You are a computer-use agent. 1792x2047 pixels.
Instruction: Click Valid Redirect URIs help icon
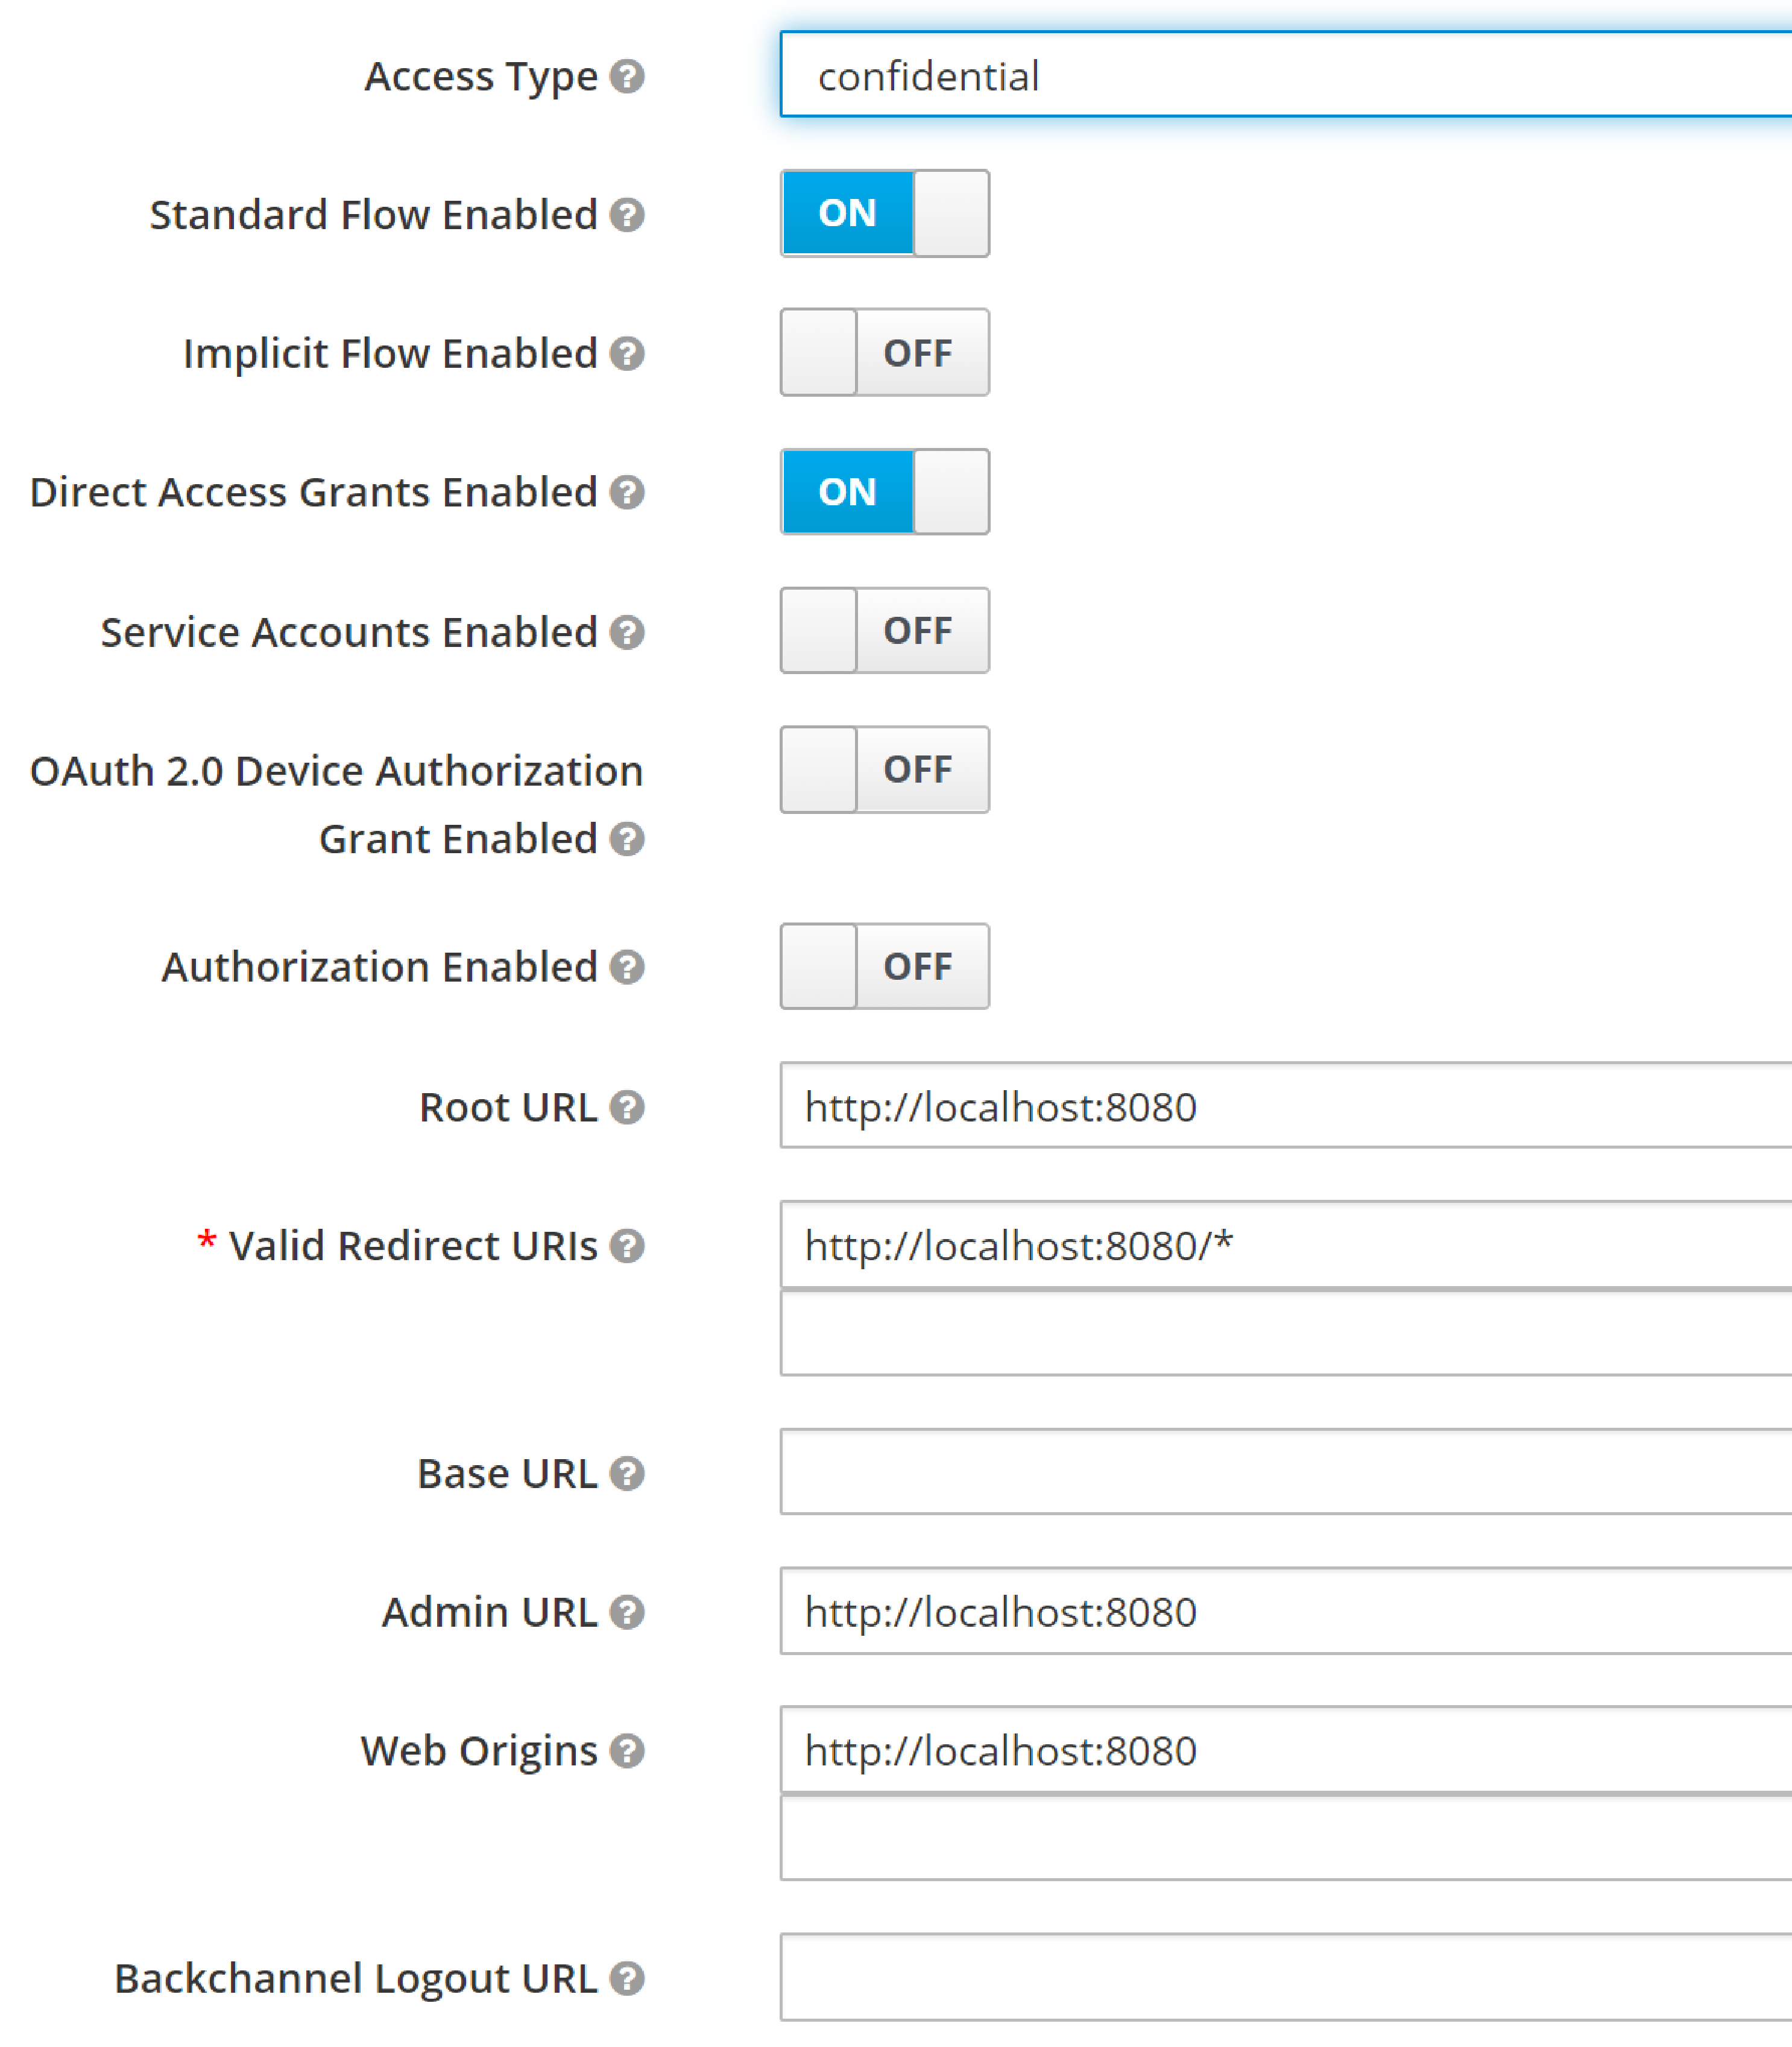tap(627, 1246)
